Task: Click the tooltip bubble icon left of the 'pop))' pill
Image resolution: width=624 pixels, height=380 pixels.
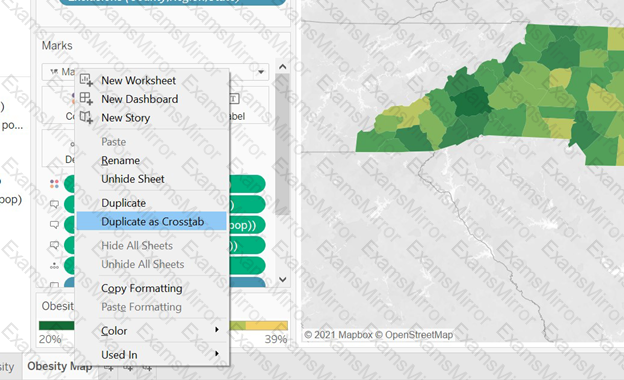Action: (54, 225)
